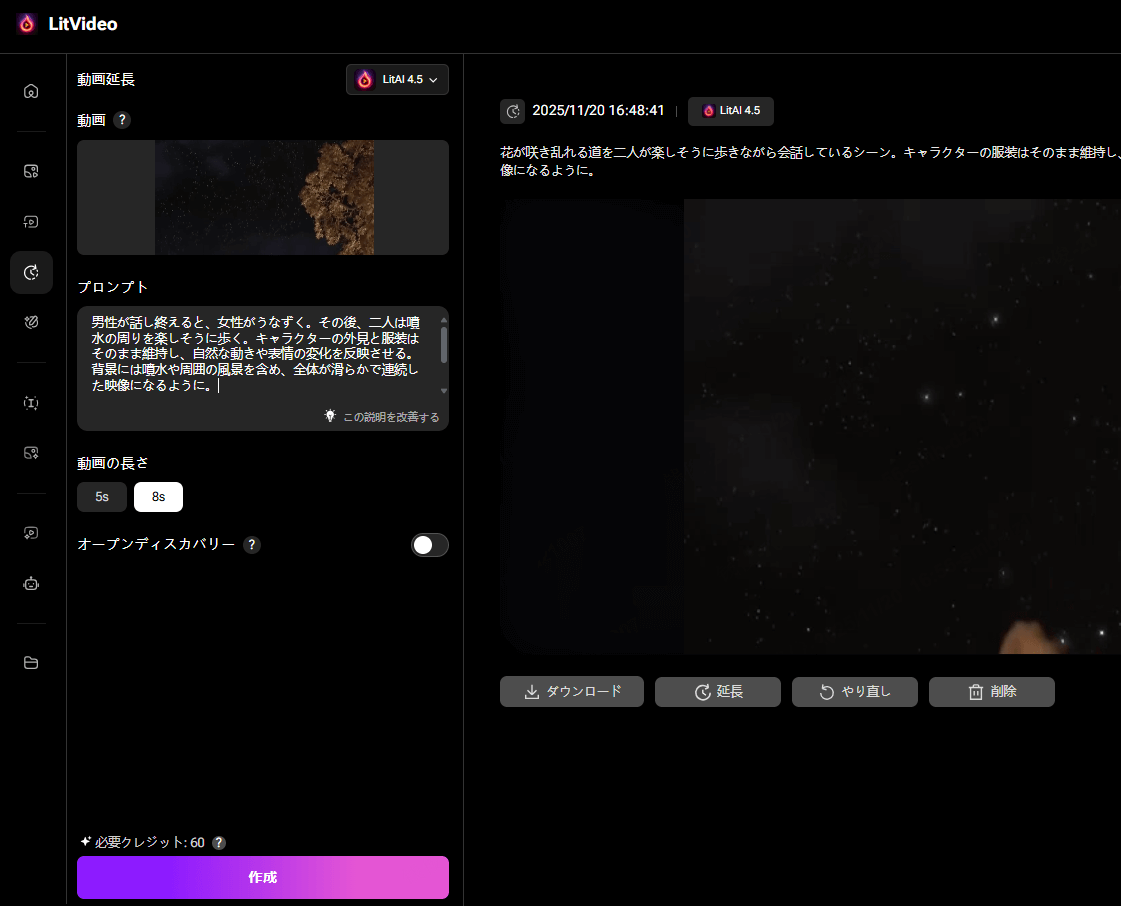Select the text frame tool icon
The width and height of the screenshot is (1121, 906).
pyautogui.click(x=31, y=402)
